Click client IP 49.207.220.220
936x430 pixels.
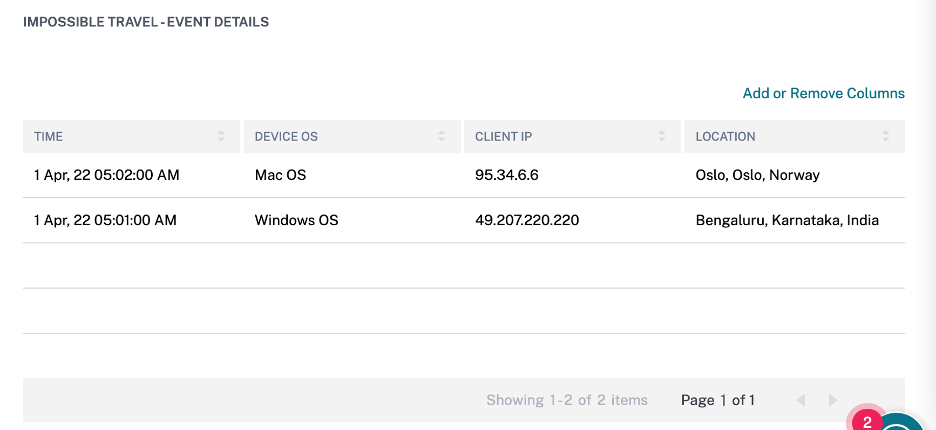pos(527,220)
